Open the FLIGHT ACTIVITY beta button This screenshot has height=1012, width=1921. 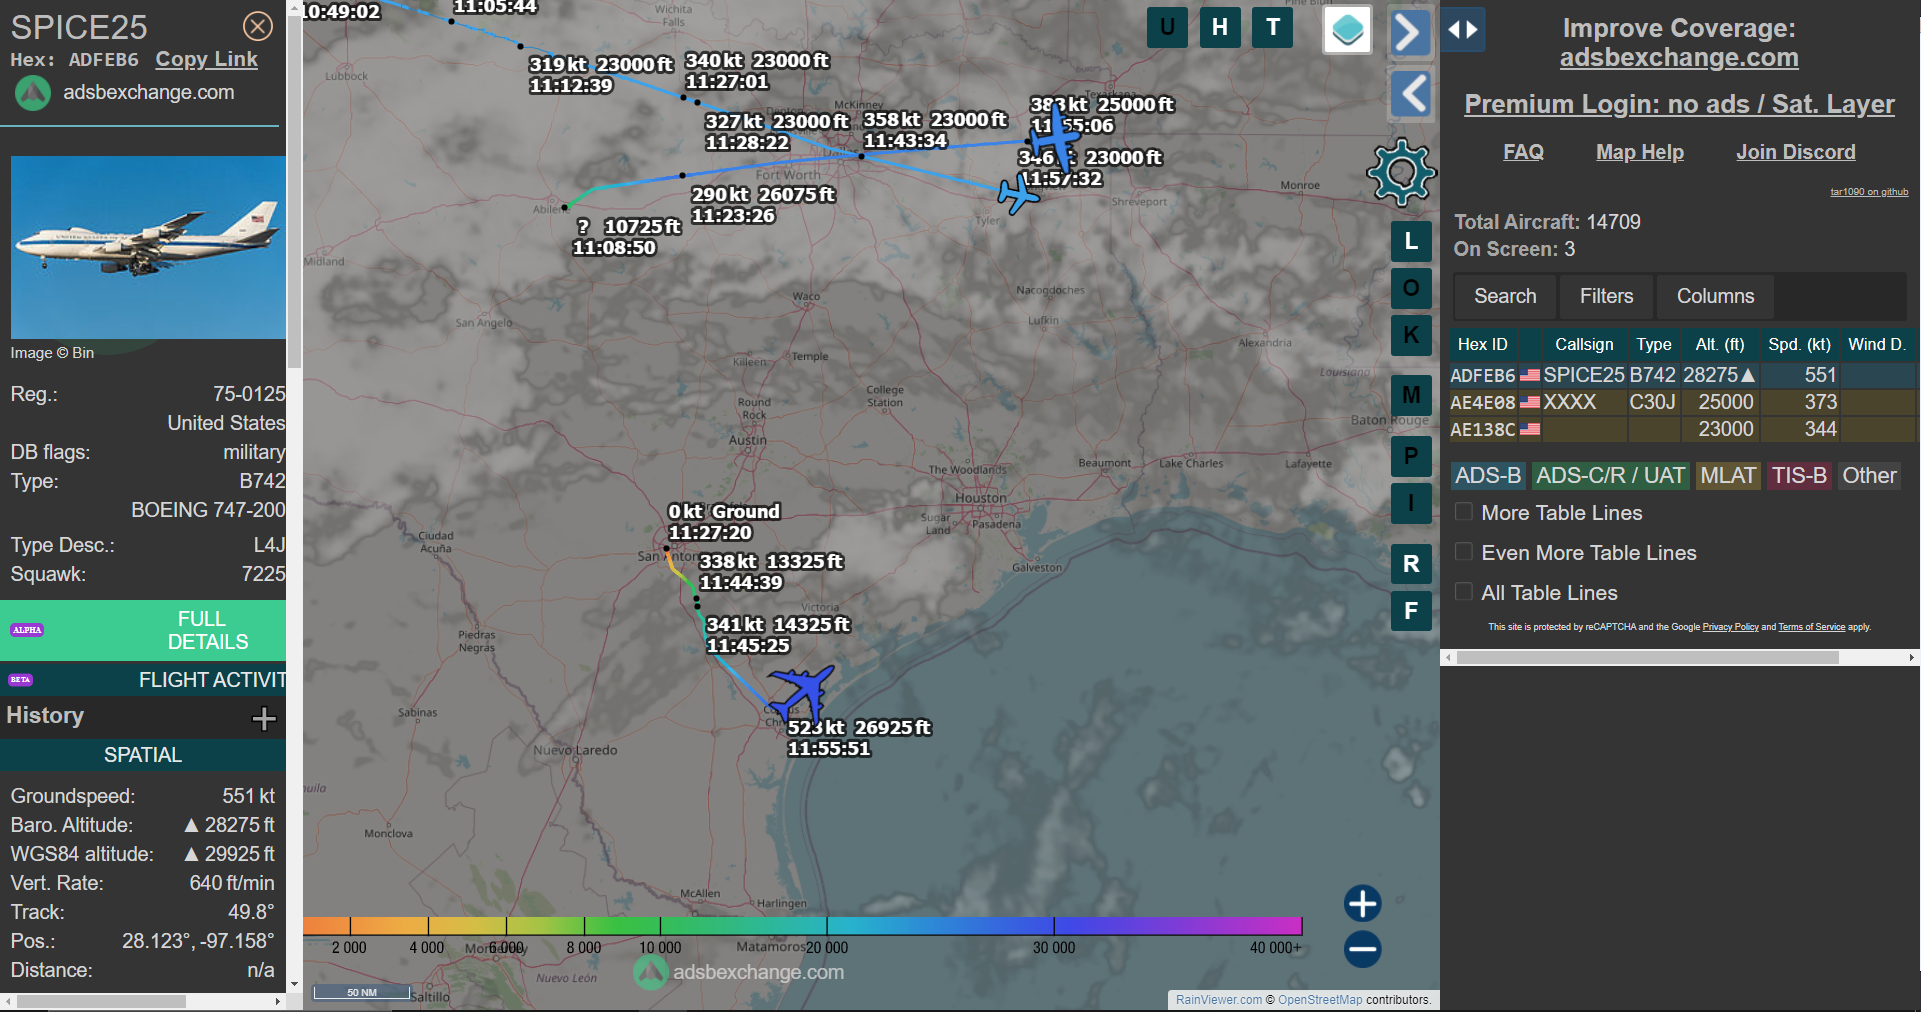[143, 680]
